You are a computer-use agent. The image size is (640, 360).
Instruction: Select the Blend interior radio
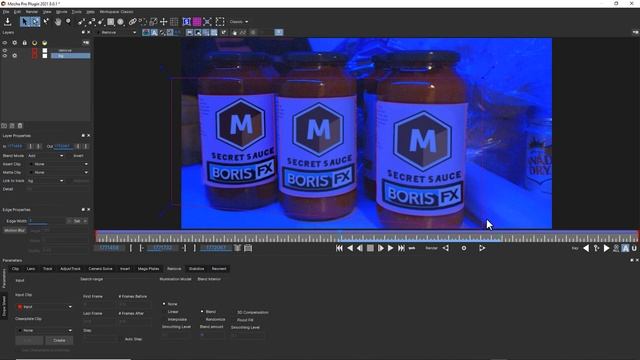coord(202,311)
